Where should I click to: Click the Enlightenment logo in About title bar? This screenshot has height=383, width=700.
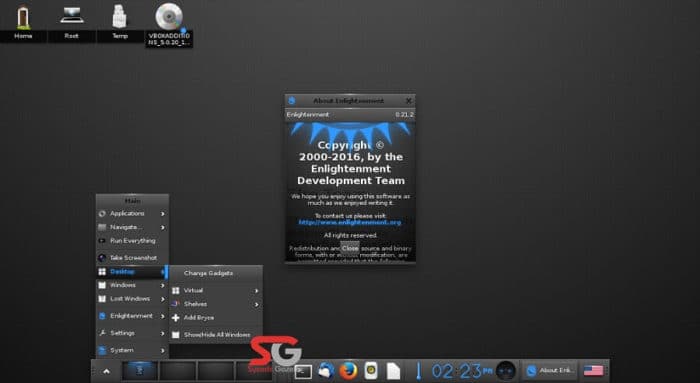[292, 100]
